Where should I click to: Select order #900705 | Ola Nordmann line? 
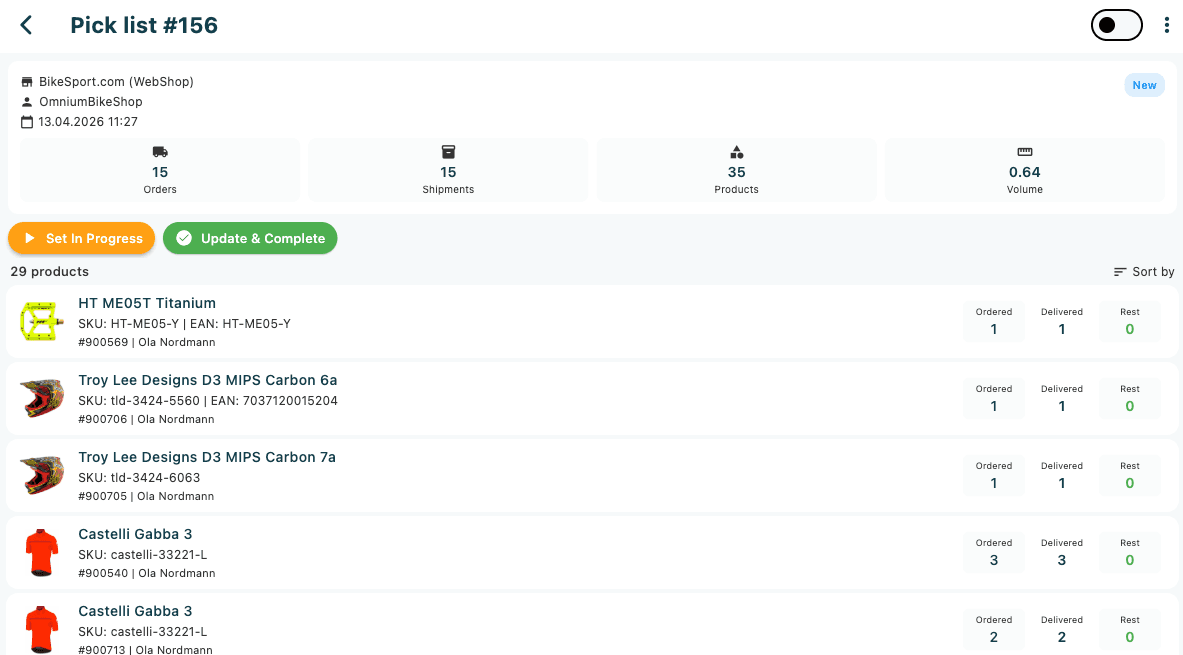146,497
